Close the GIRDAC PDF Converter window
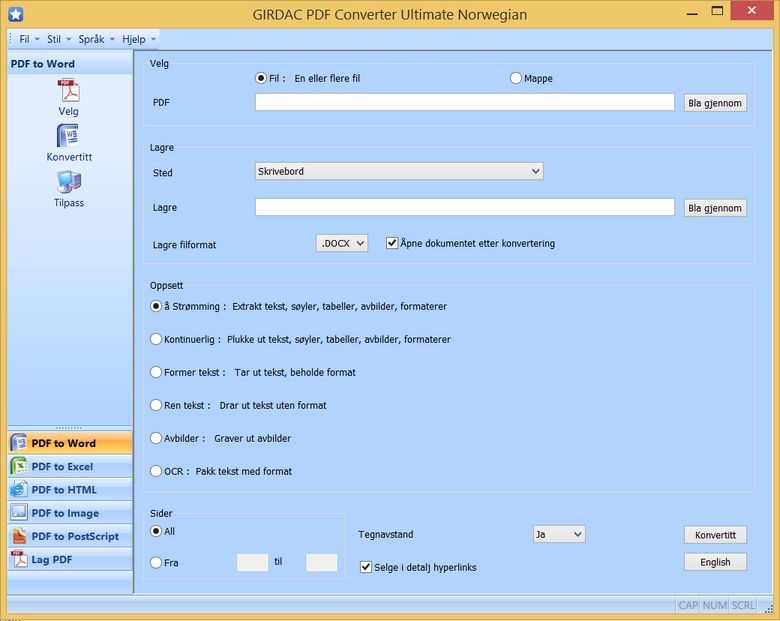The image size is (780, 621). pos(752,10)
